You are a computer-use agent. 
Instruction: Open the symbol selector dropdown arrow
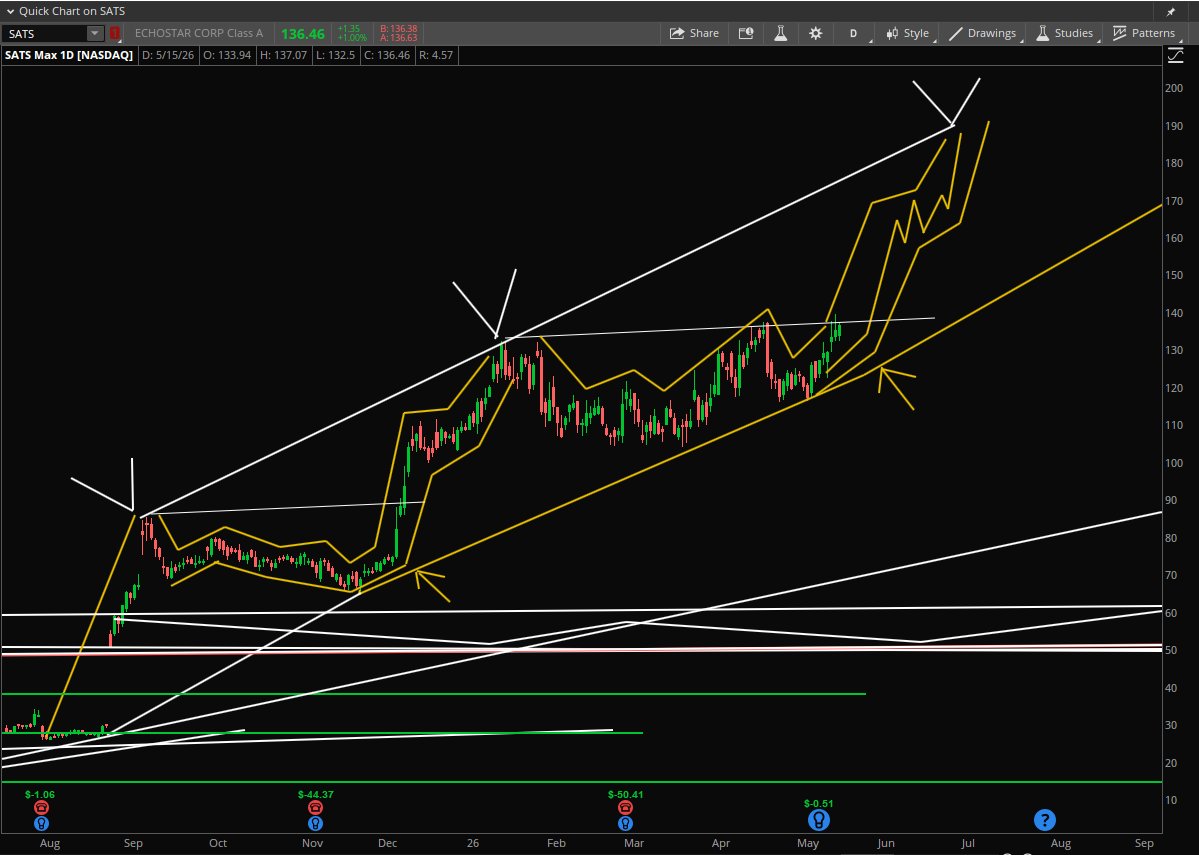(95, 34)
